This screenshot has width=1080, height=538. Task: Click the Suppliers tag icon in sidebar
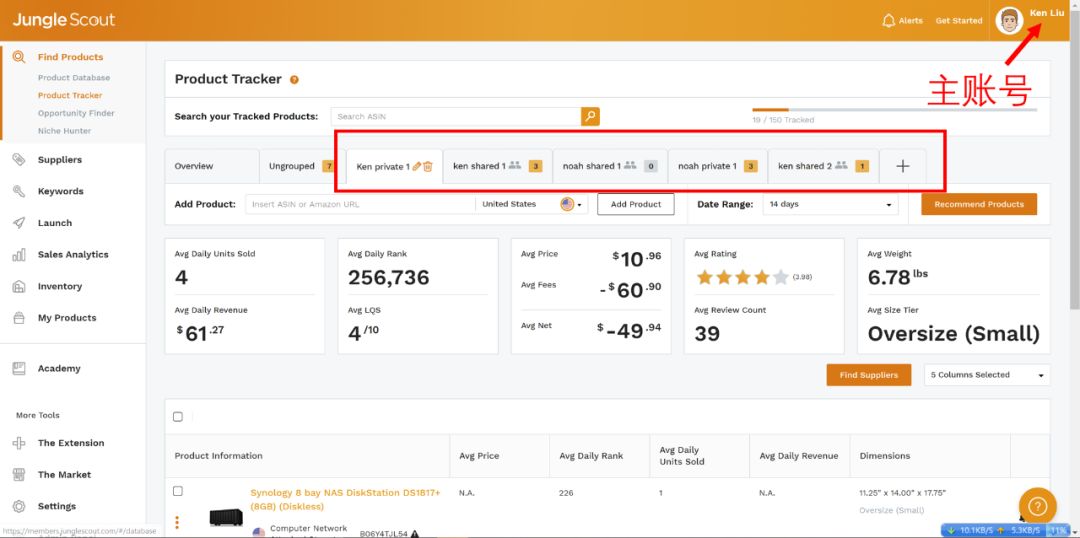19,160
